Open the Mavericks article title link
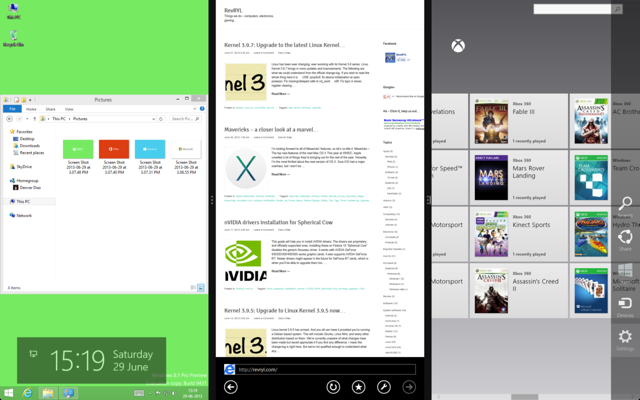Viewport: 640px width, 400px height. 271,129
